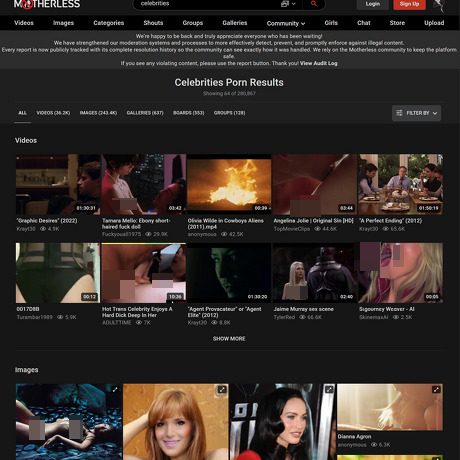Viewport: 460px width, 460px height.
Task: Click the red Sign Up button
Action: pyautogui.click(x=409, y=4)
